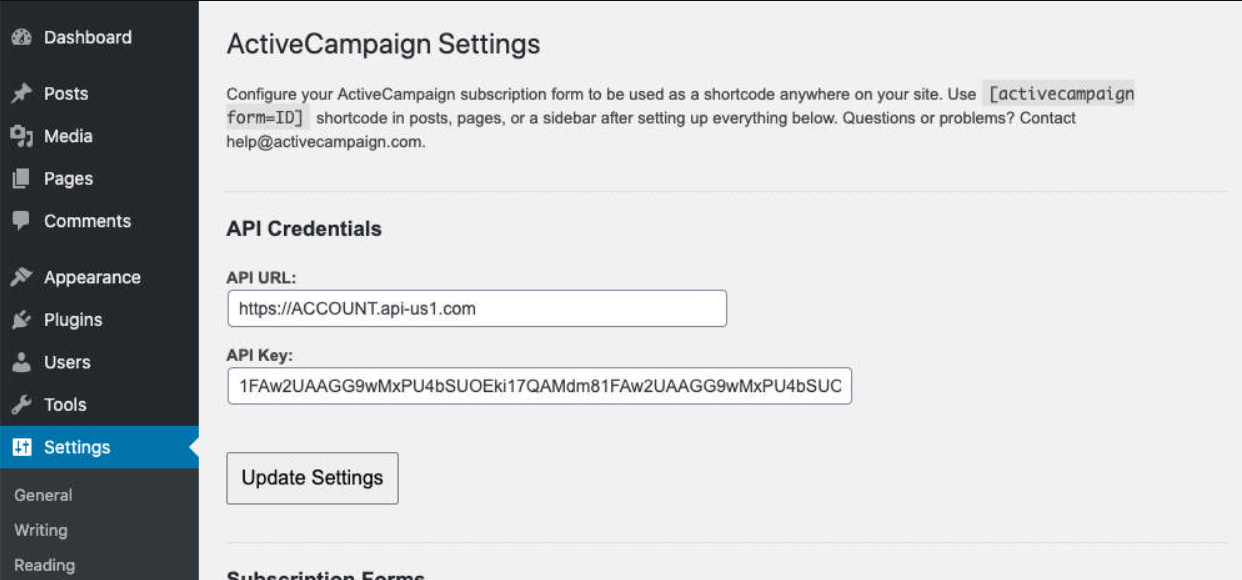The image size is (1242, 580).
Task: Open Comments via the speech bubble icon
Action: pos(22,221)
